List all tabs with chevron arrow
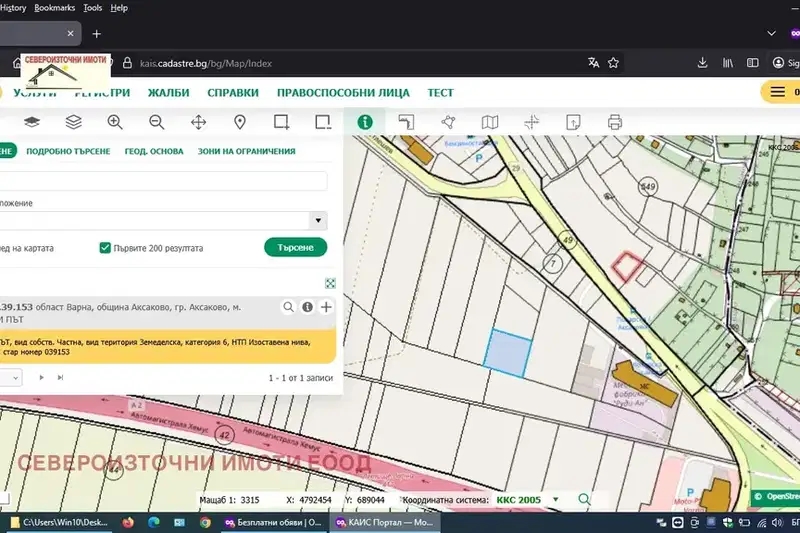 click(x=771, y=34)
